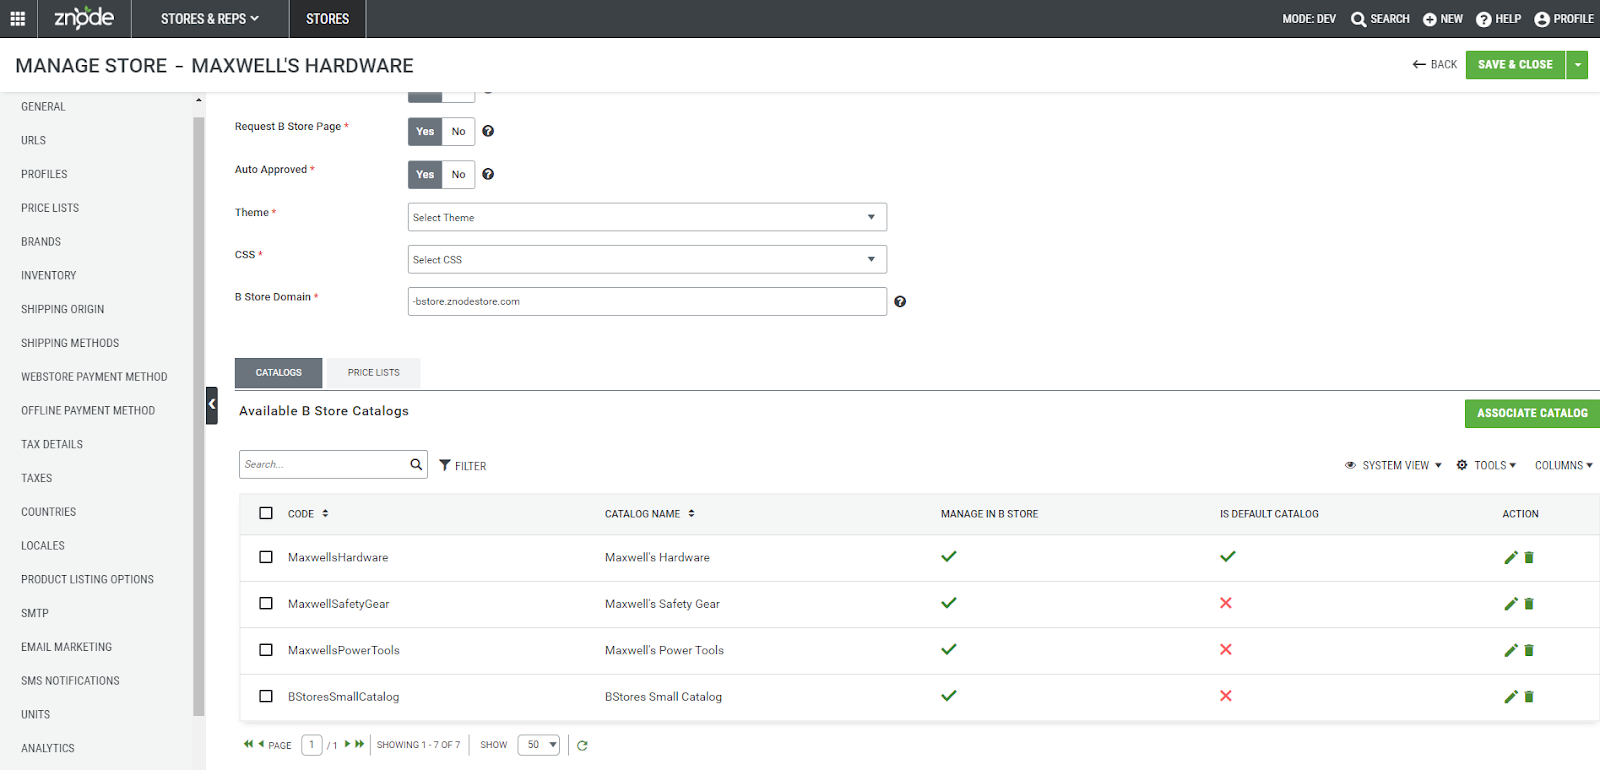
Task: Click the Associate Catalog button
Action: 1532,413
